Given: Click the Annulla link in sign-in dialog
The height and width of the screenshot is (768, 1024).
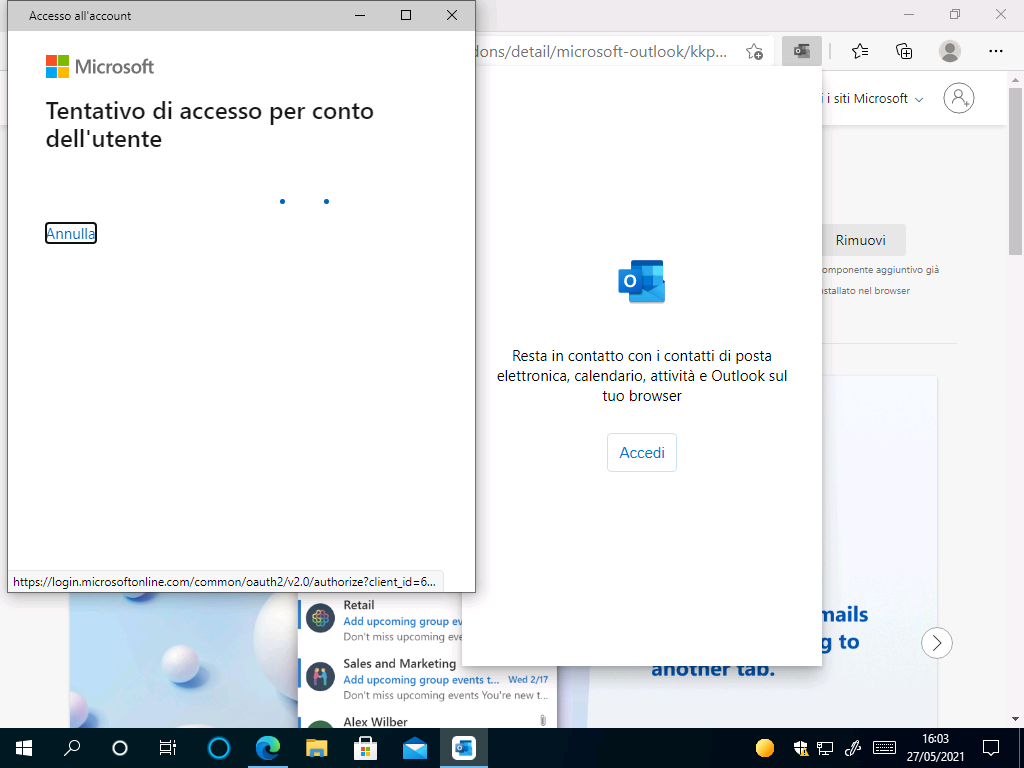Looking at the screenshot, I should pos(71,233).
